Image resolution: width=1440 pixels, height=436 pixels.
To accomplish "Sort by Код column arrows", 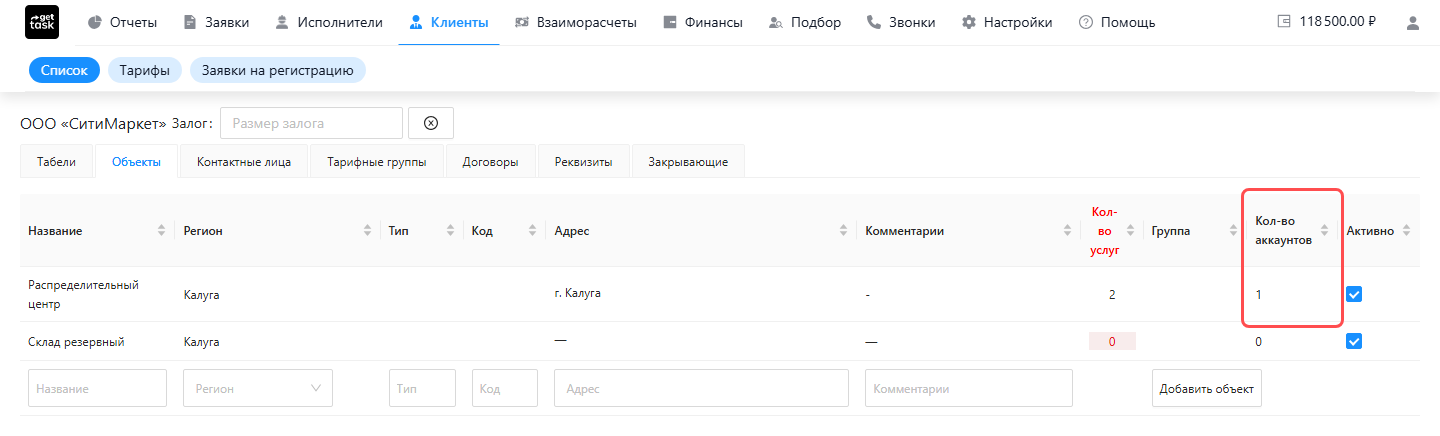I will 533,231.
